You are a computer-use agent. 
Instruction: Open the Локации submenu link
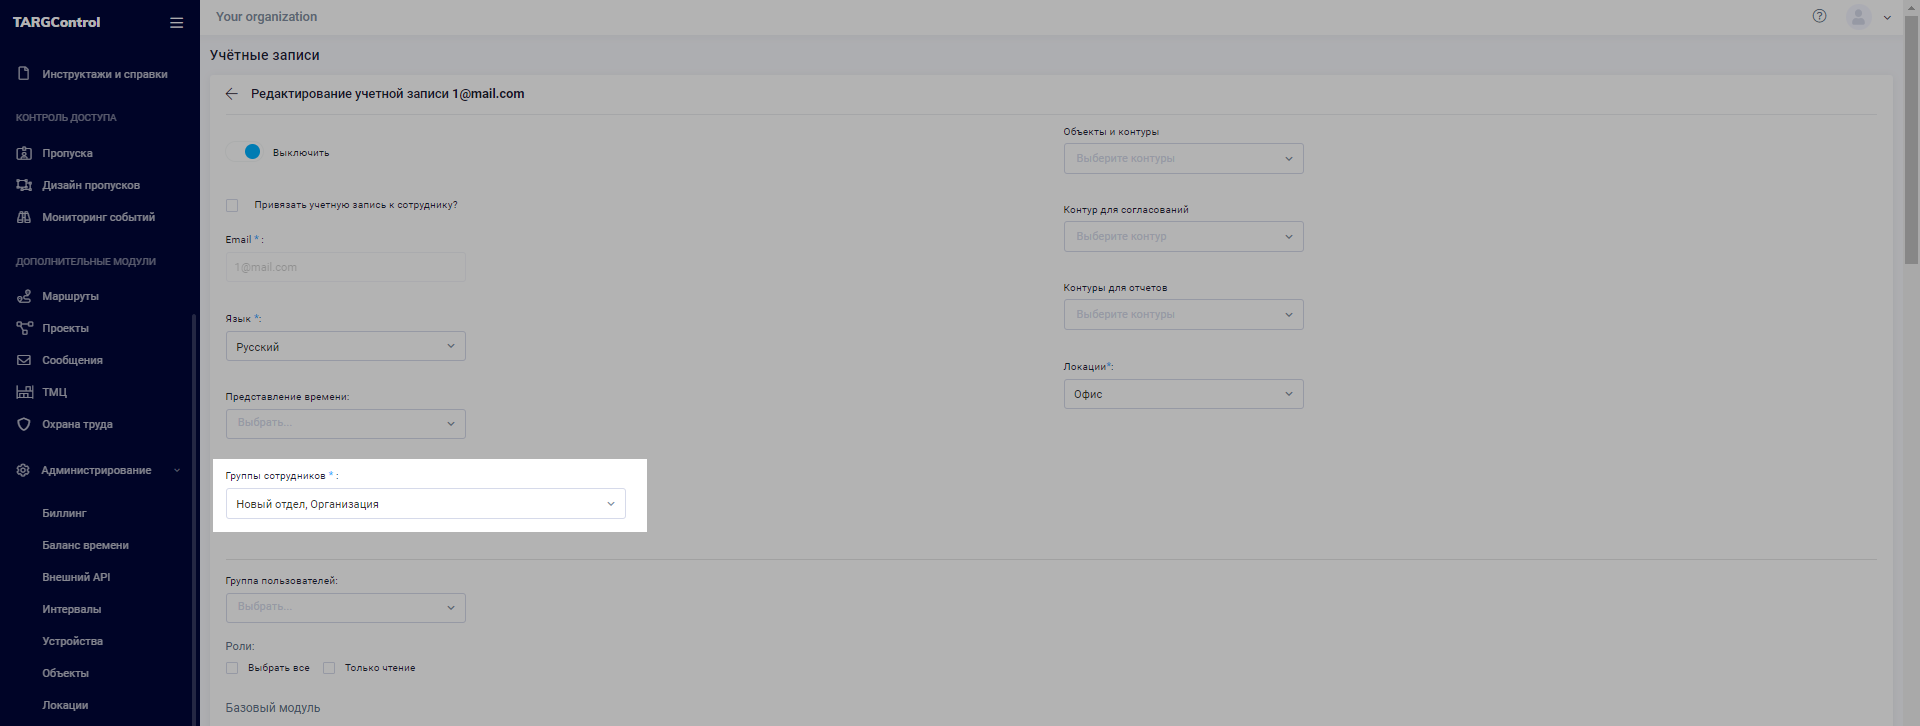pyautogui.click(x=65, y=705)
